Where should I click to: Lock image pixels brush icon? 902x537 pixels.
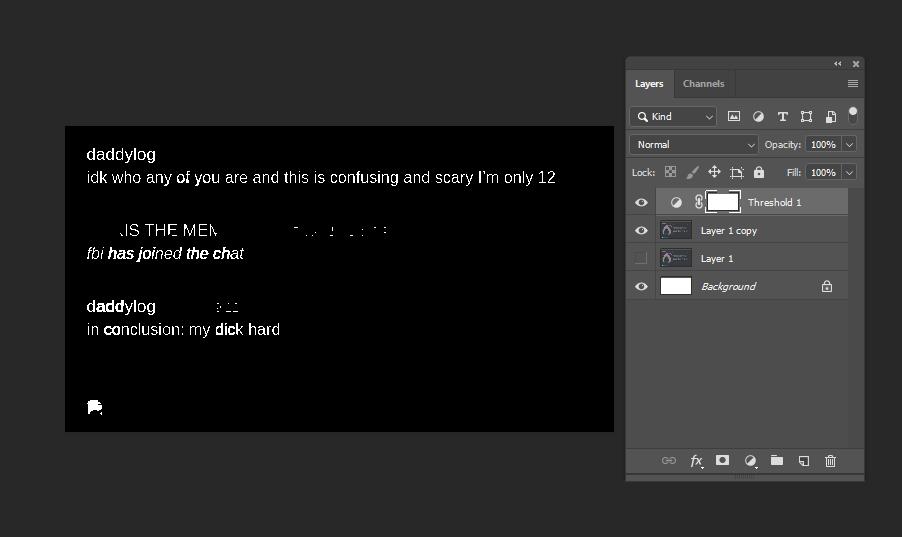click(693, 172)
